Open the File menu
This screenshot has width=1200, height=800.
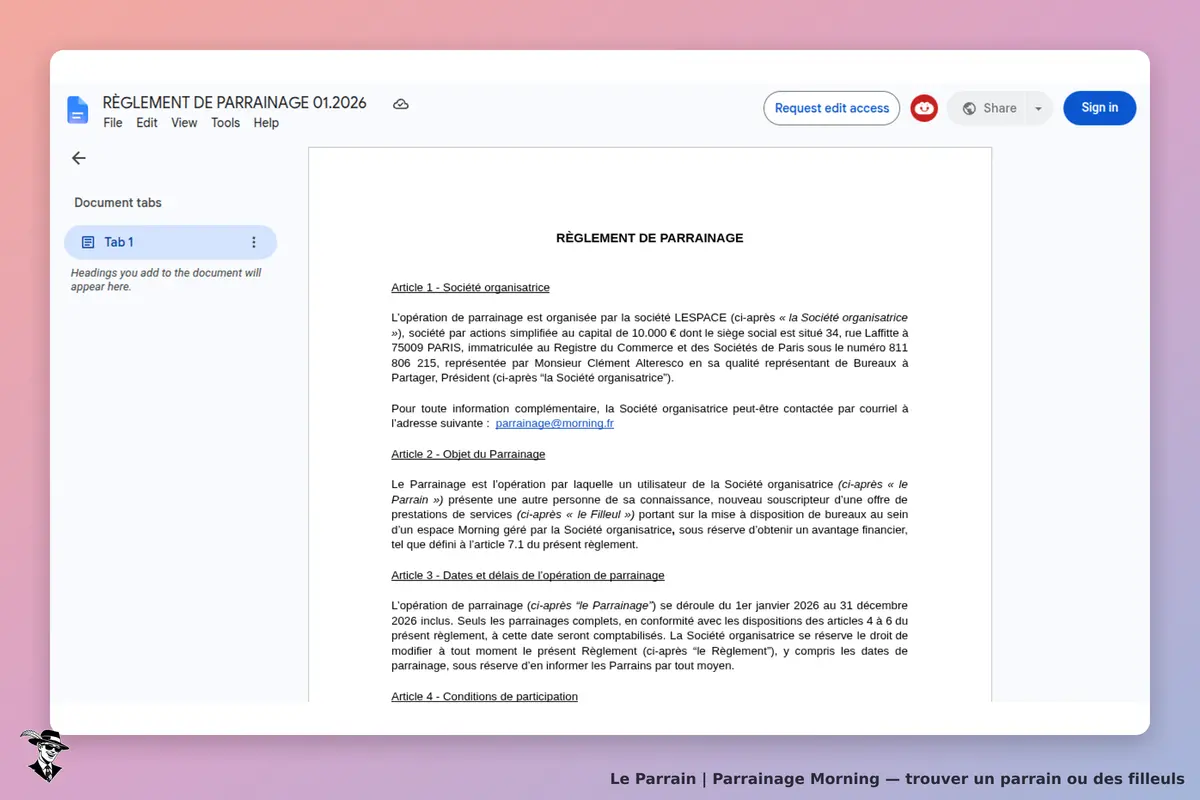(x=113, y=123)
